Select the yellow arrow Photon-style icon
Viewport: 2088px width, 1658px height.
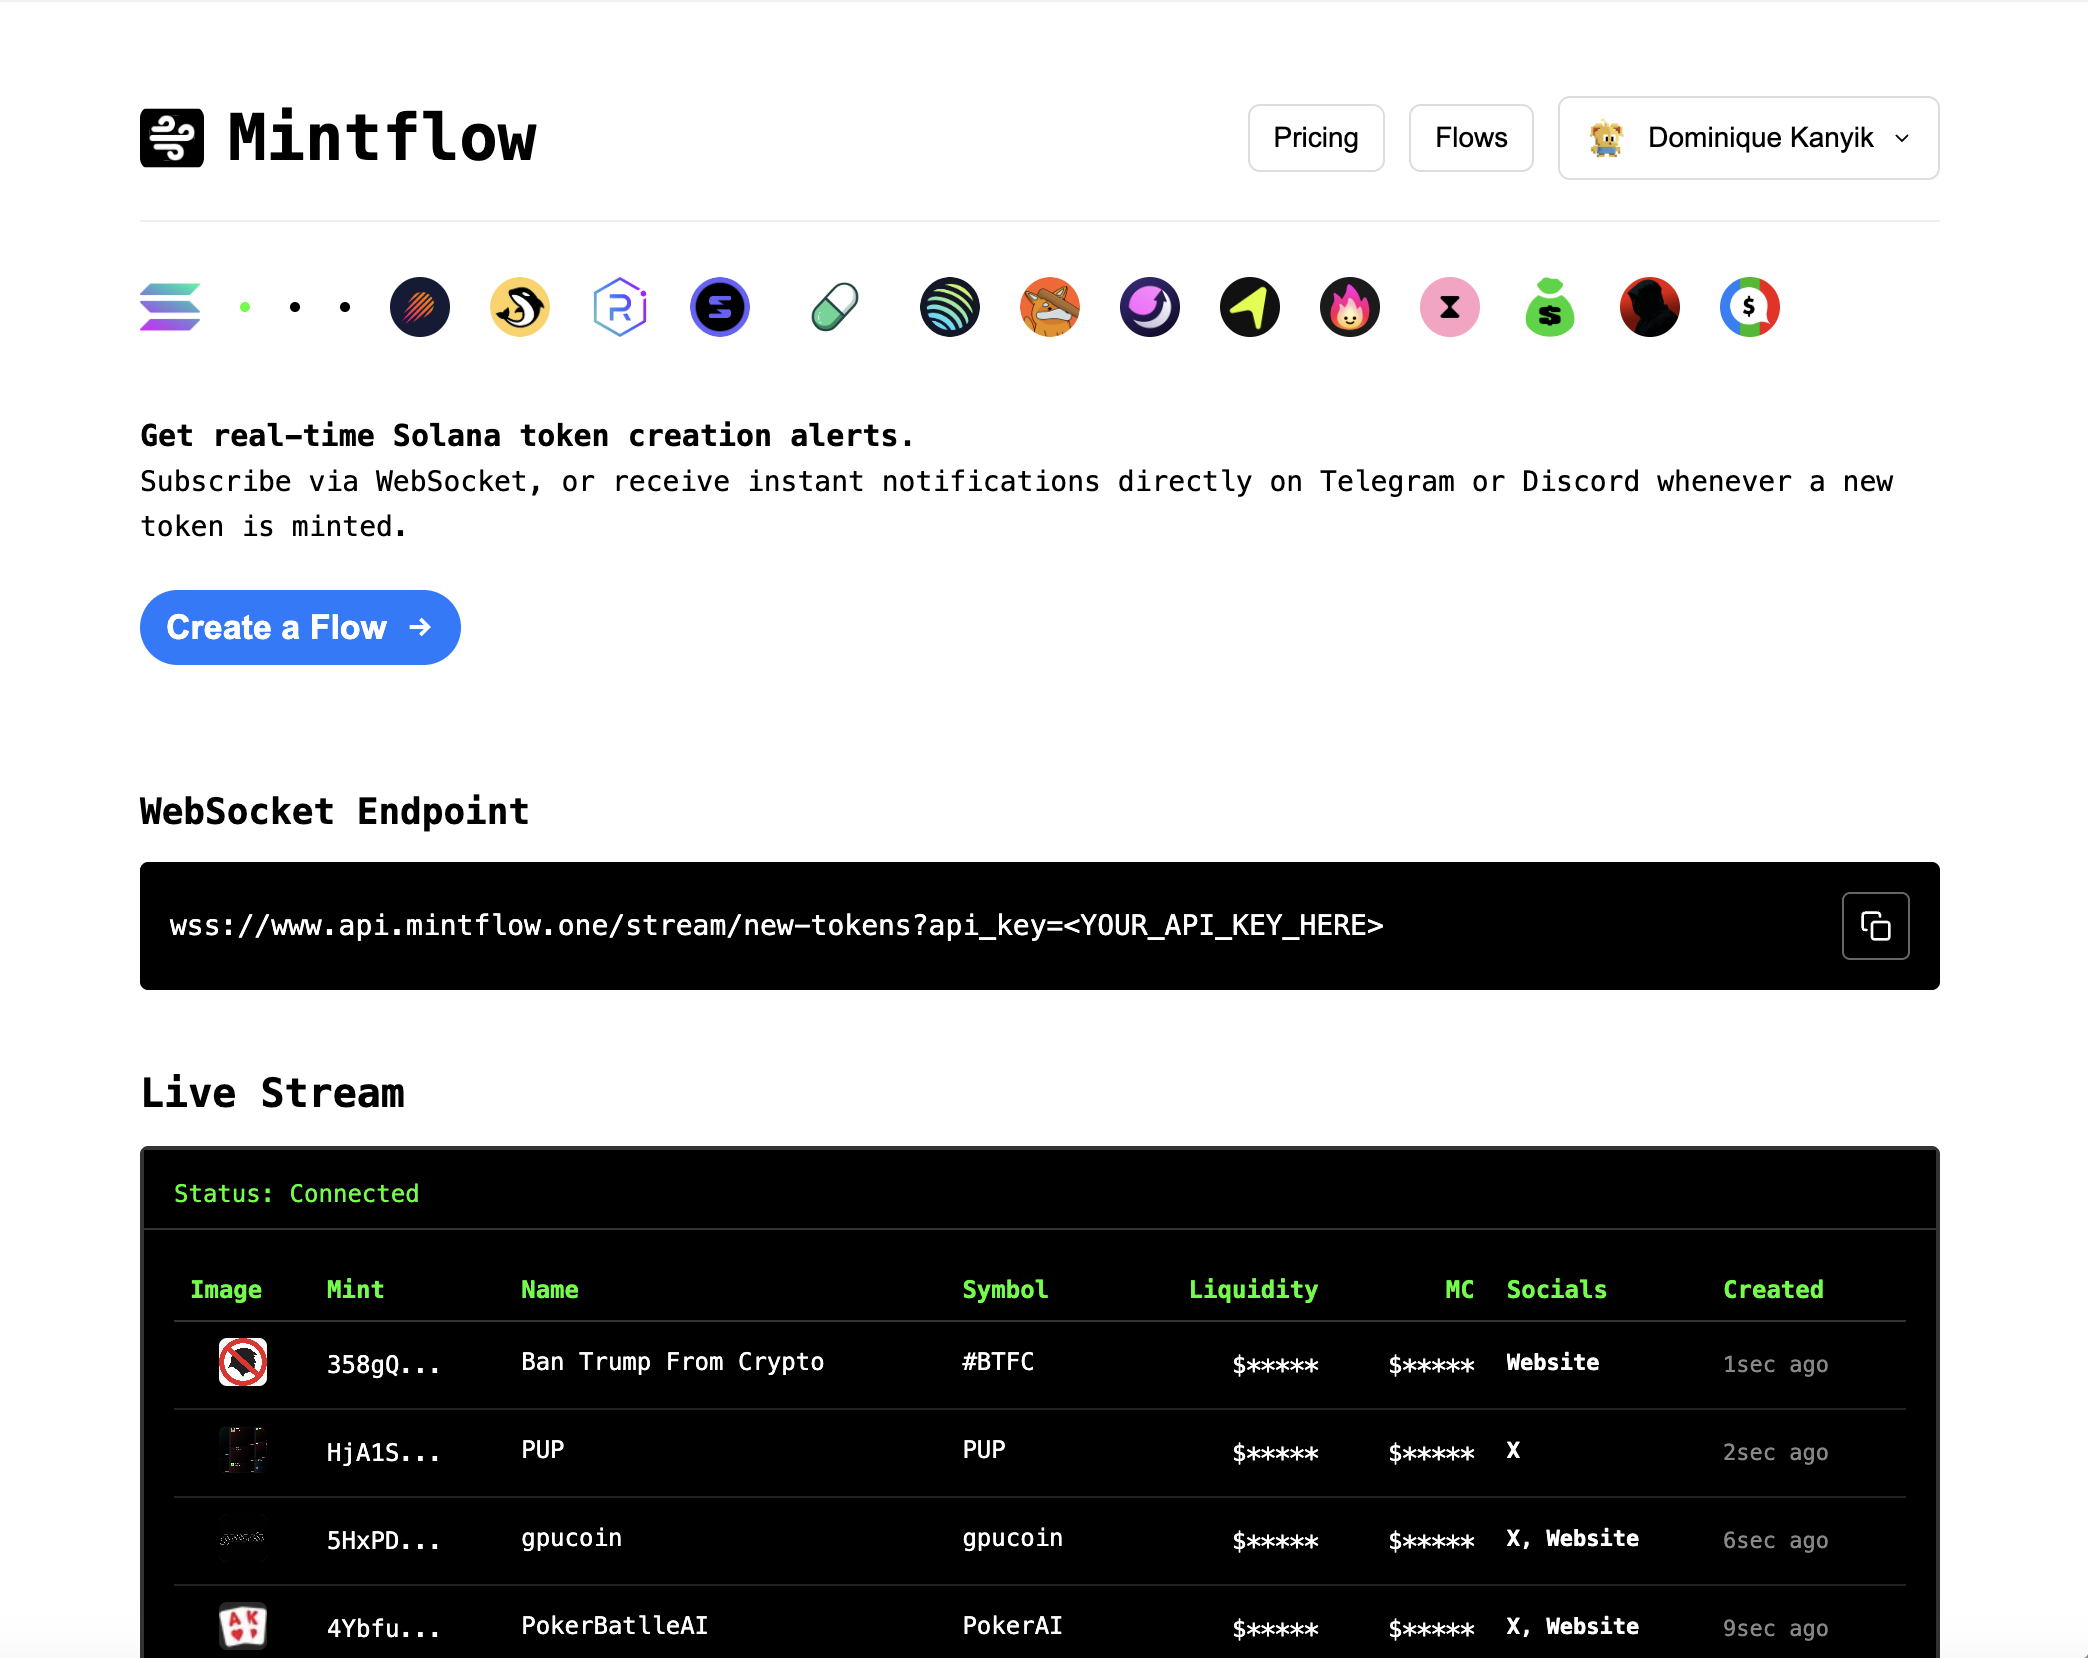(x=1249, y=307)
